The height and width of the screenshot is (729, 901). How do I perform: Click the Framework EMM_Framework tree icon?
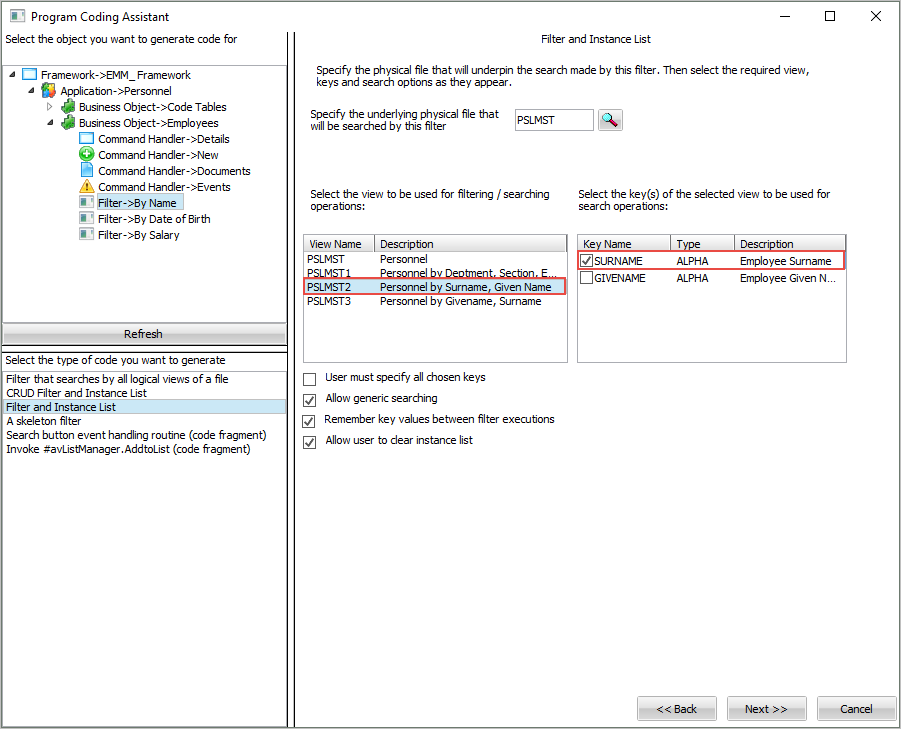click(29, 75)
